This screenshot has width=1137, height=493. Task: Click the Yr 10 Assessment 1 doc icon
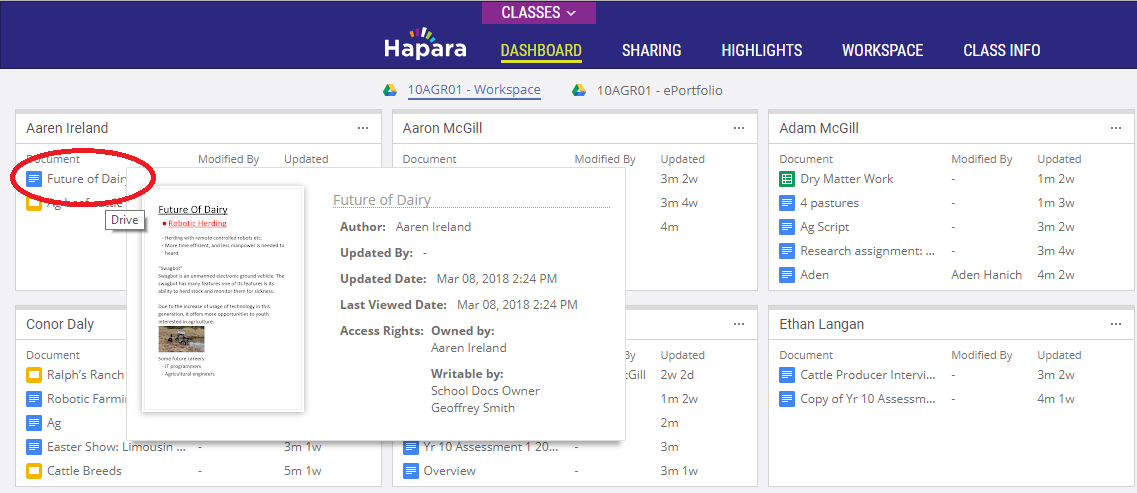[410, 447]
